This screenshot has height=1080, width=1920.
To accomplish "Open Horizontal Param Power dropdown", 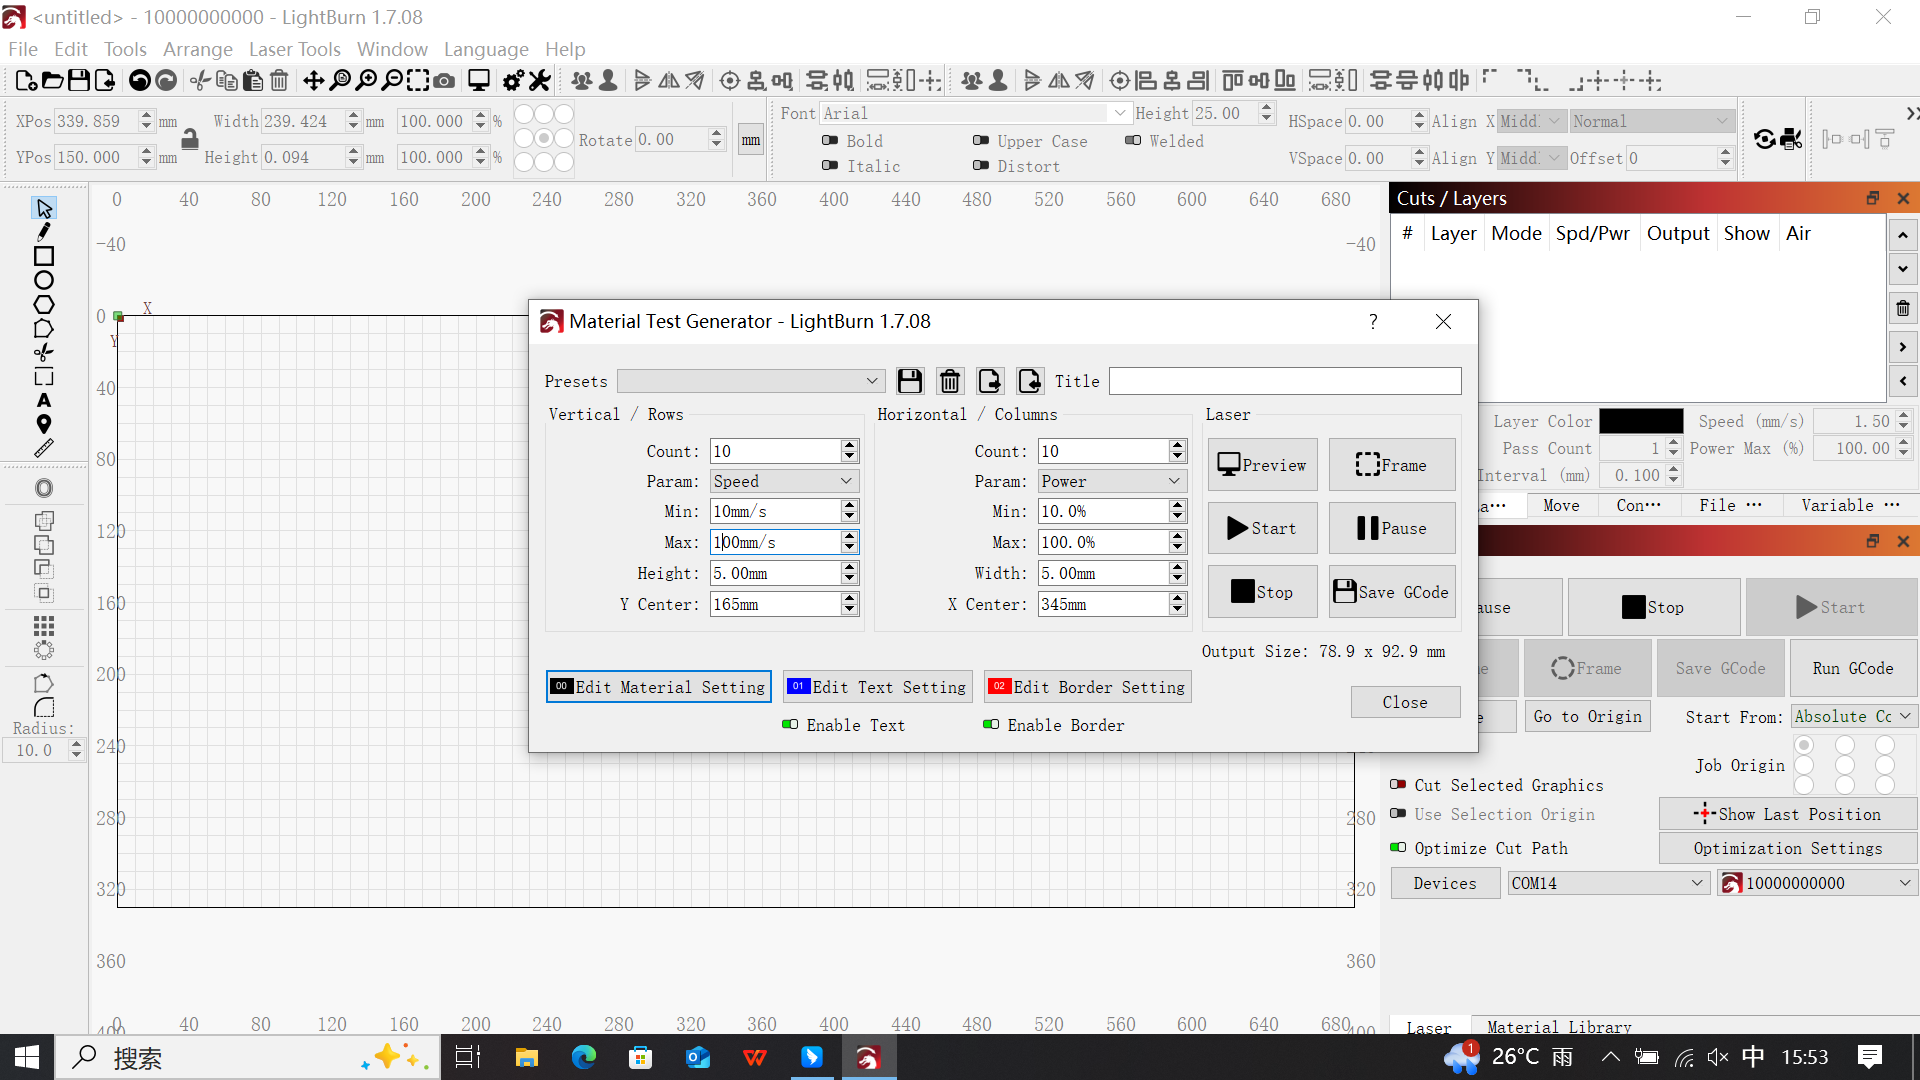I will (1112, 481).
